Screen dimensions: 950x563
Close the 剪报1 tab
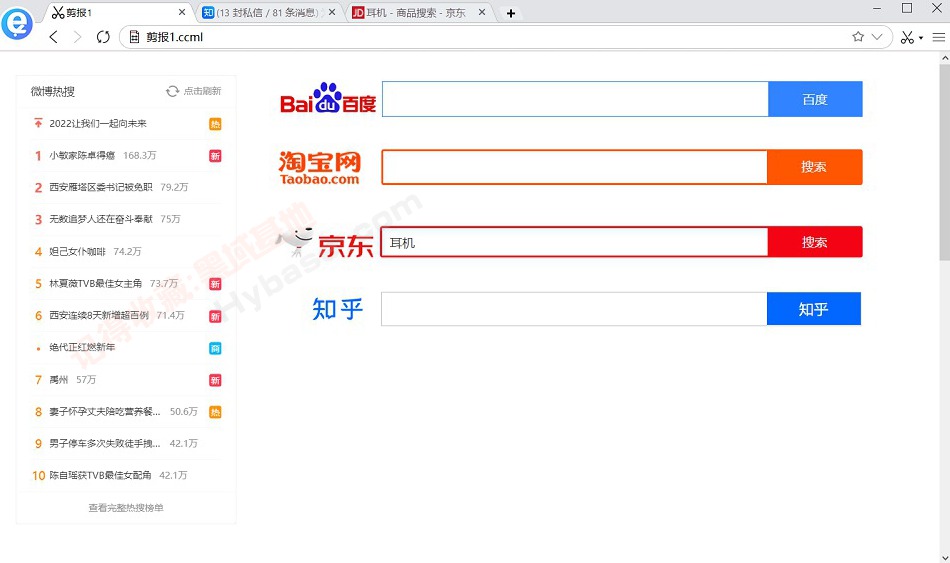click(182, 12)
